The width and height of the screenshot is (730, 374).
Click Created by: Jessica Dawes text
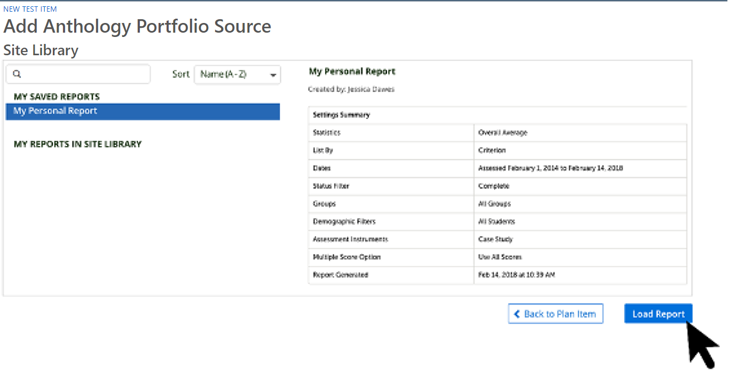tap(351, 89)
